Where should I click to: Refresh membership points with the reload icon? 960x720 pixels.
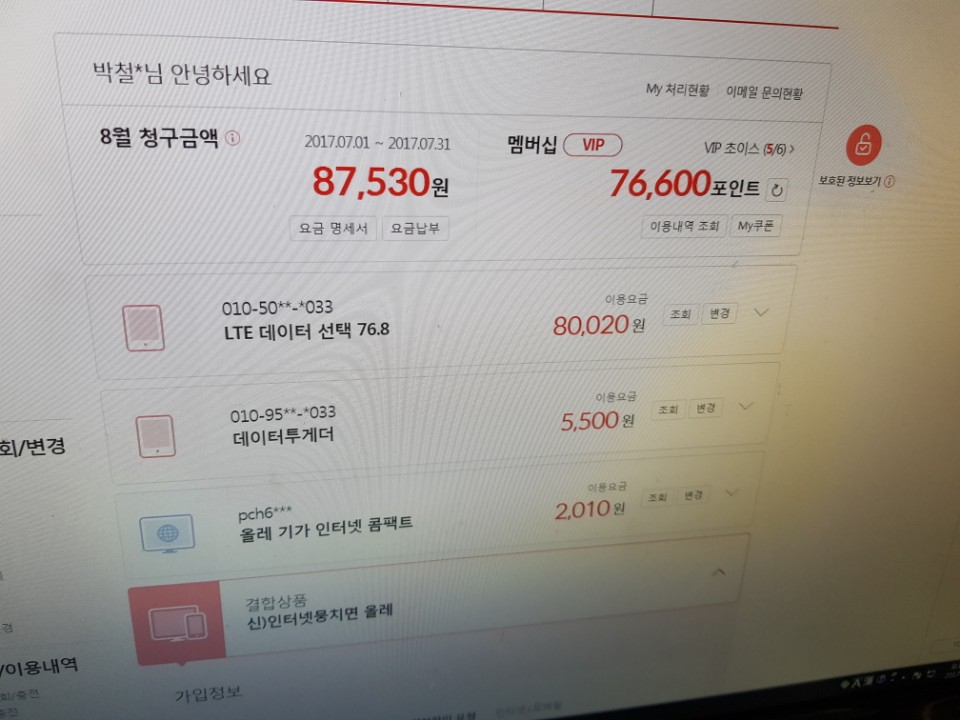point(776,190)
